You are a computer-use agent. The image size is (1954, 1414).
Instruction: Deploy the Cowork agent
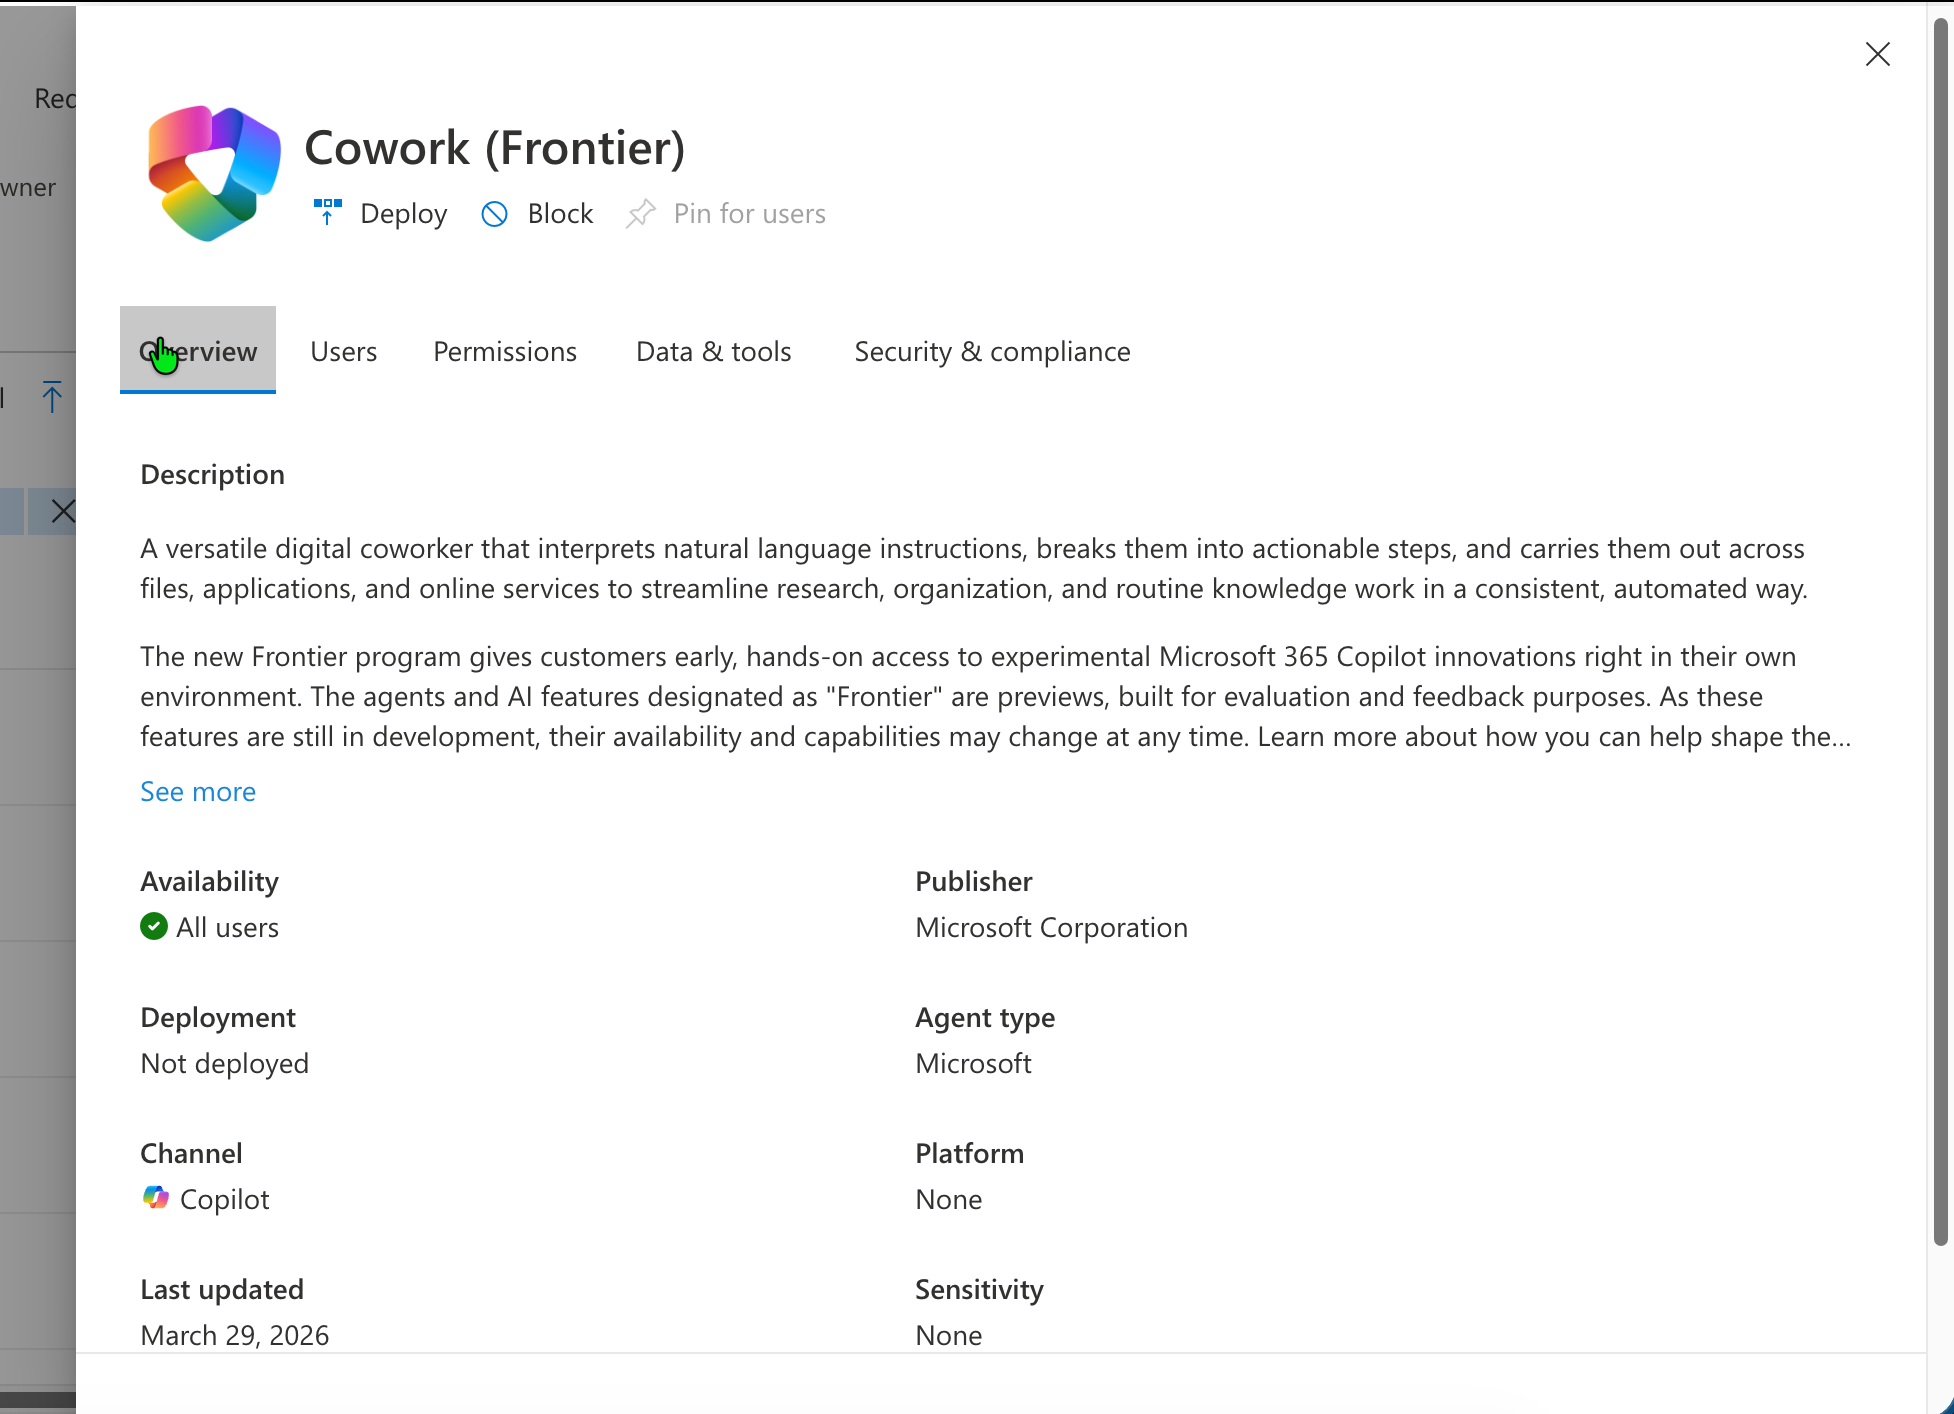coord(402,213)
